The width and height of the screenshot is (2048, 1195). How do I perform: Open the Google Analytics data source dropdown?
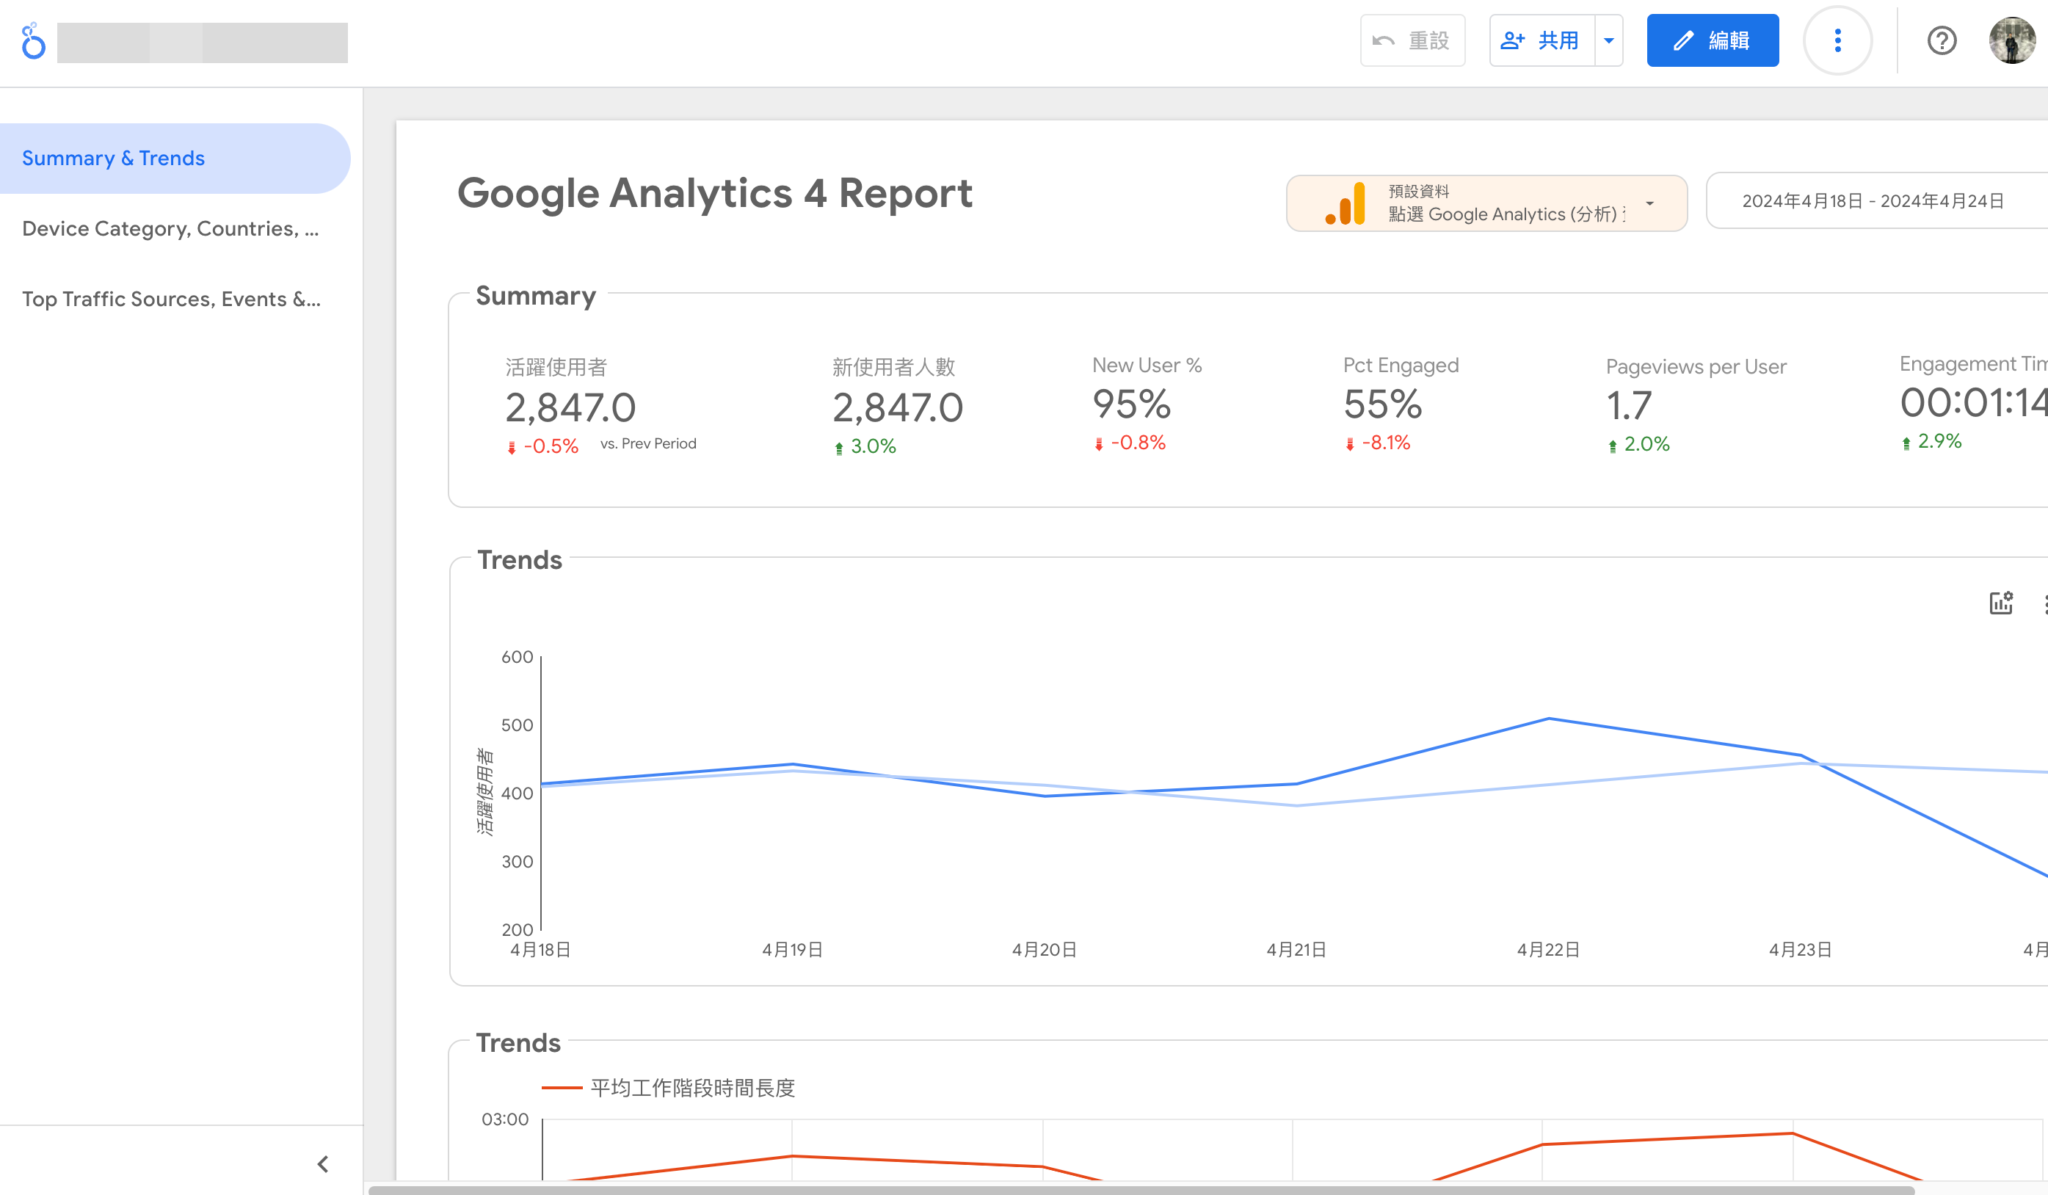[x=1649, y=203]
